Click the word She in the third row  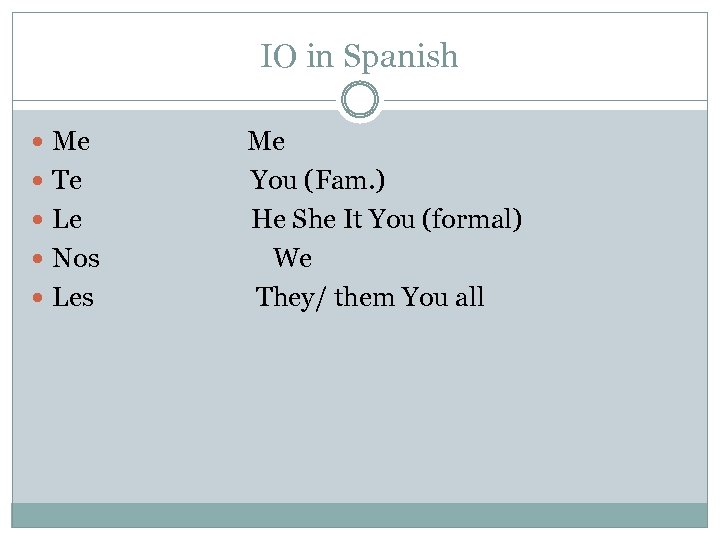[314, 219]
